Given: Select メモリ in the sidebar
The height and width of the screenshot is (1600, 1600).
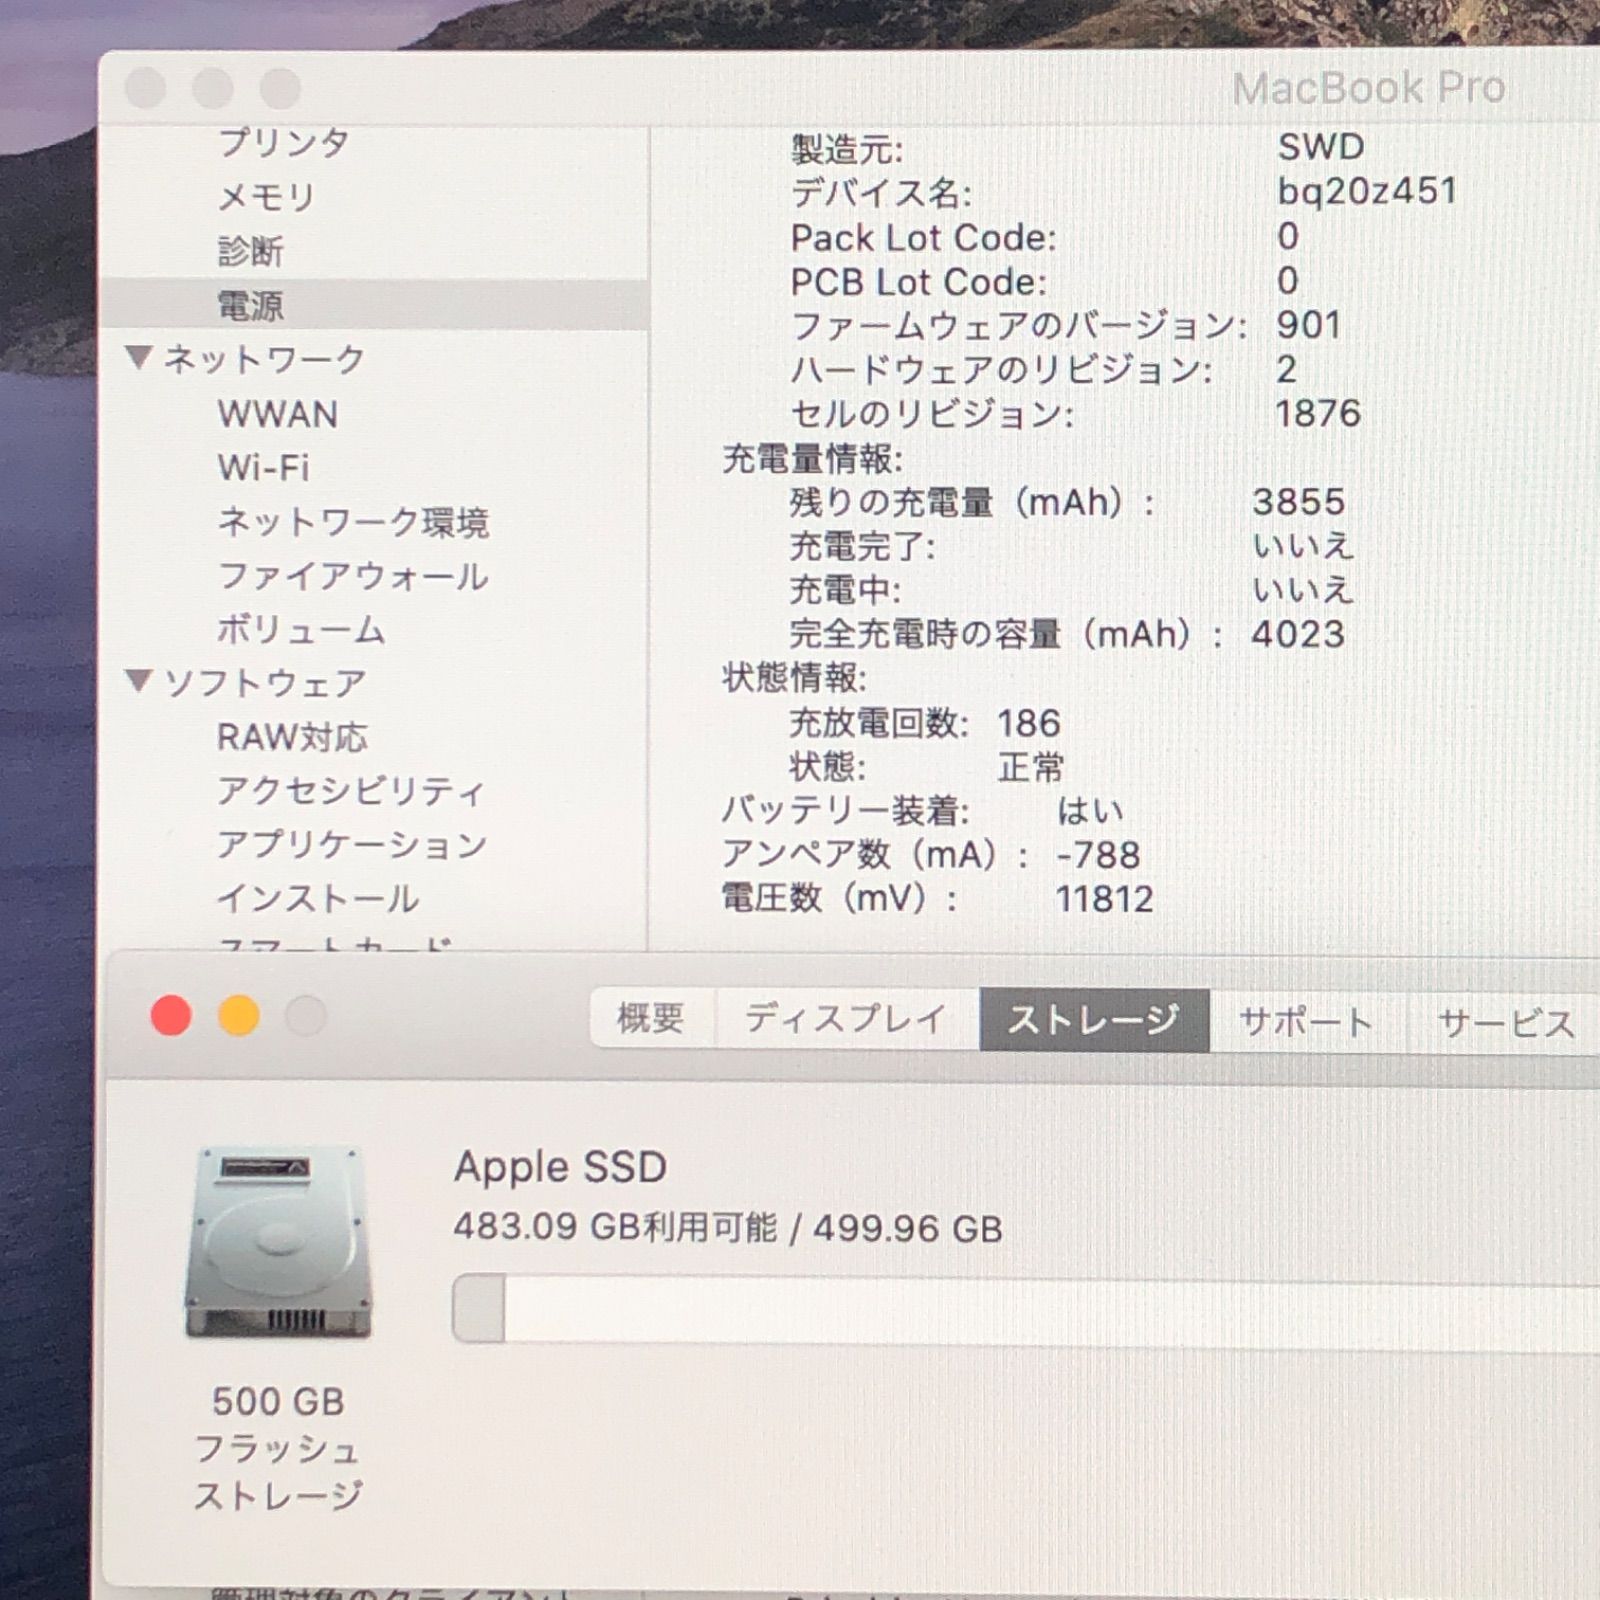Looking at the screenshot, I should 266,196.
